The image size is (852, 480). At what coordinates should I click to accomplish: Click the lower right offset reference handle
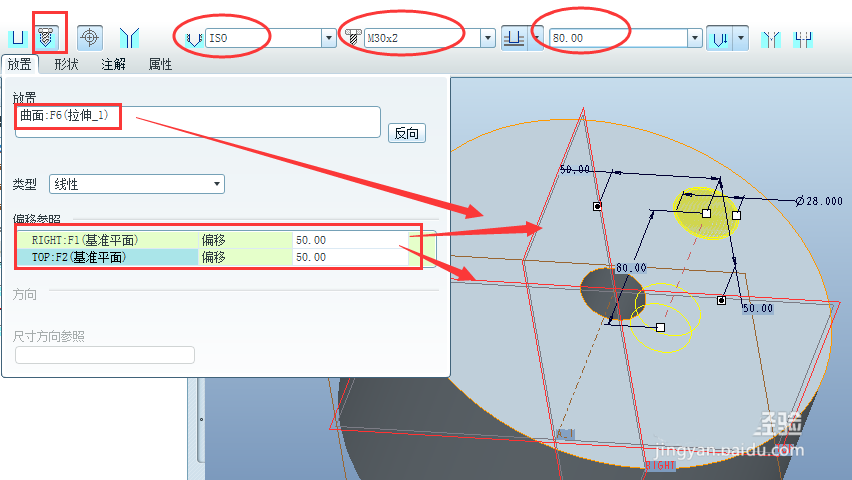pyautogui.click(x=721, y=300)
